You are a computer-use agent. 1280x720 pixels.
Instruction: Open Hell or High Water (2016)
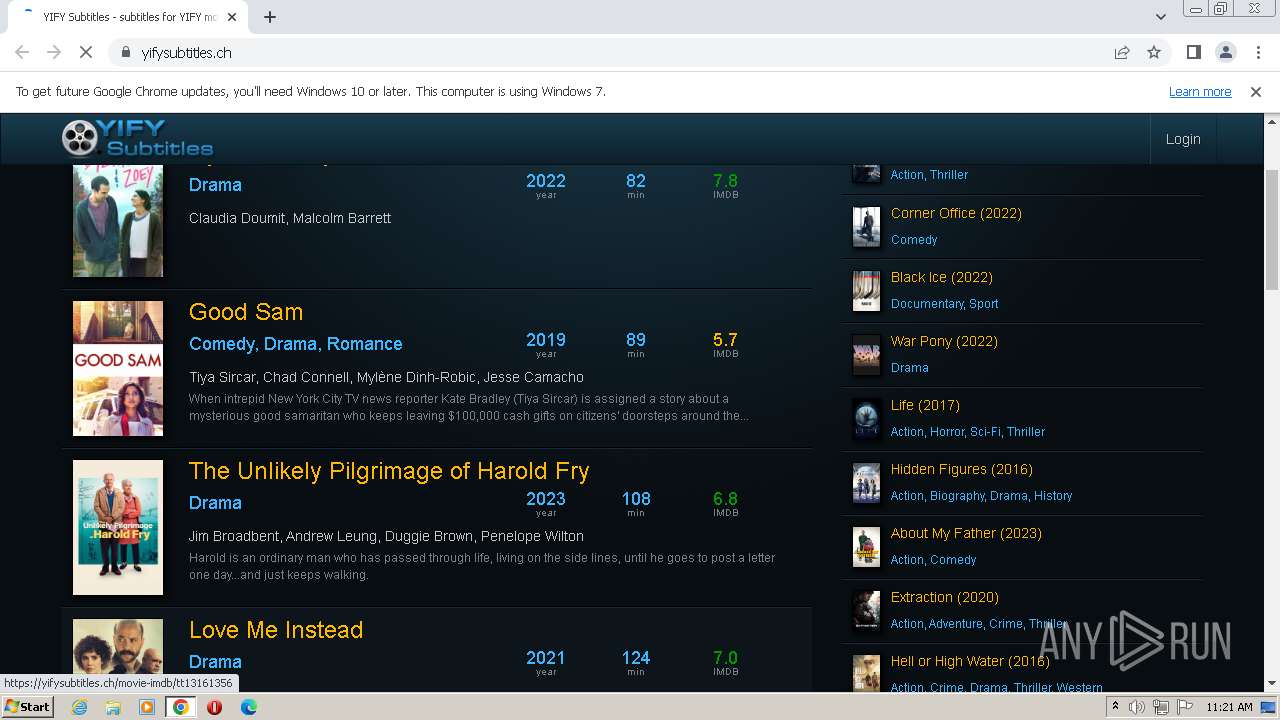[970, 661]
